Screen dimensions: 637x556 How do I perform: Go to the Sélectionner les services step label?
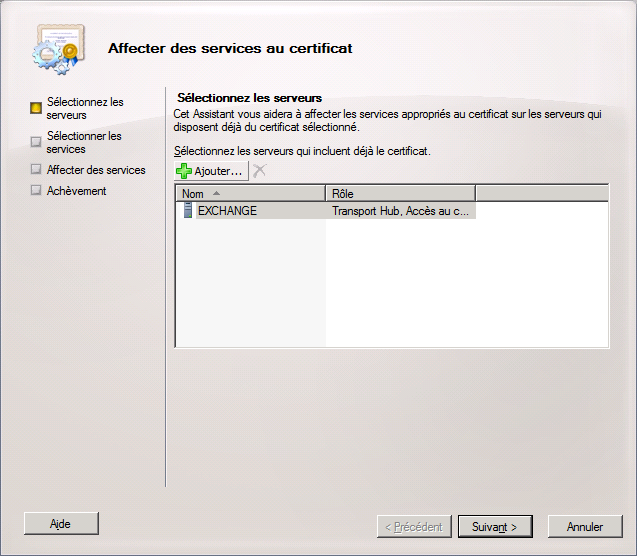click(x=84, y=142)
